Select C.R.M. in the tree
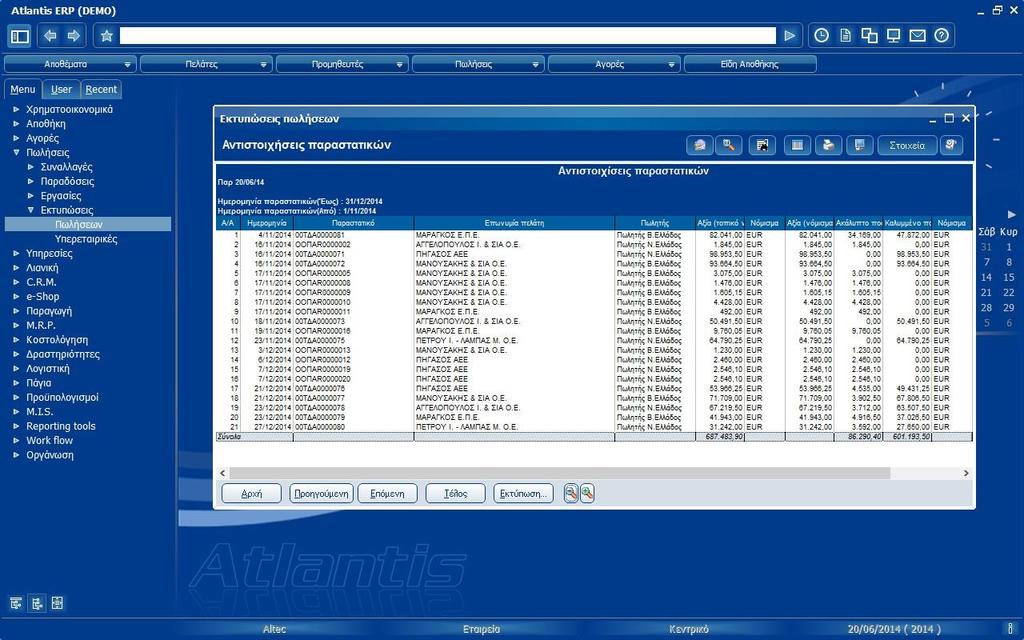 point(41,282)
